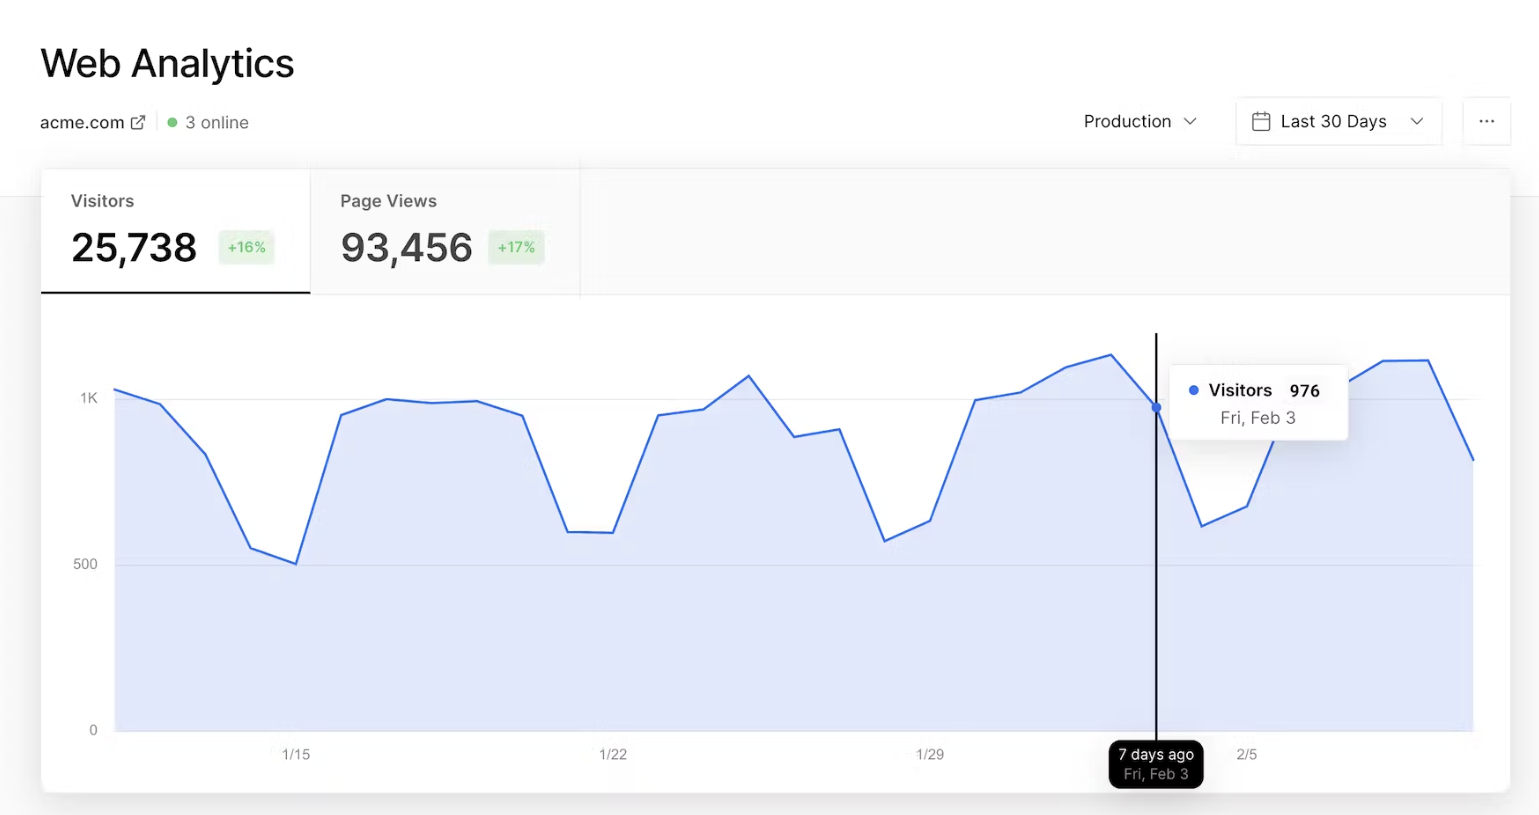
Task: Click the +16% growth badge
Action: (246, 247)
